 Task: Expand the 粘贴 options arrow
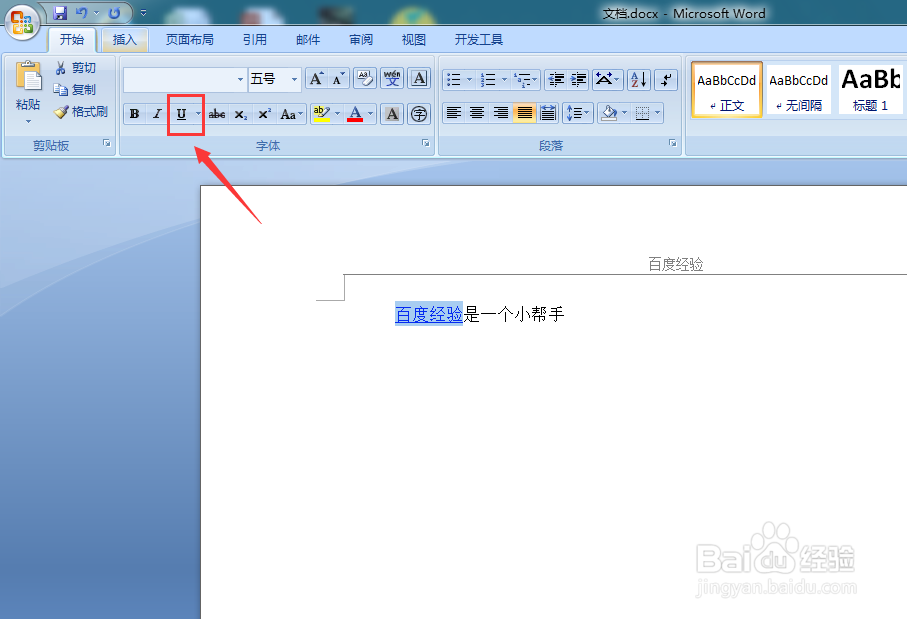click(28, 121)
